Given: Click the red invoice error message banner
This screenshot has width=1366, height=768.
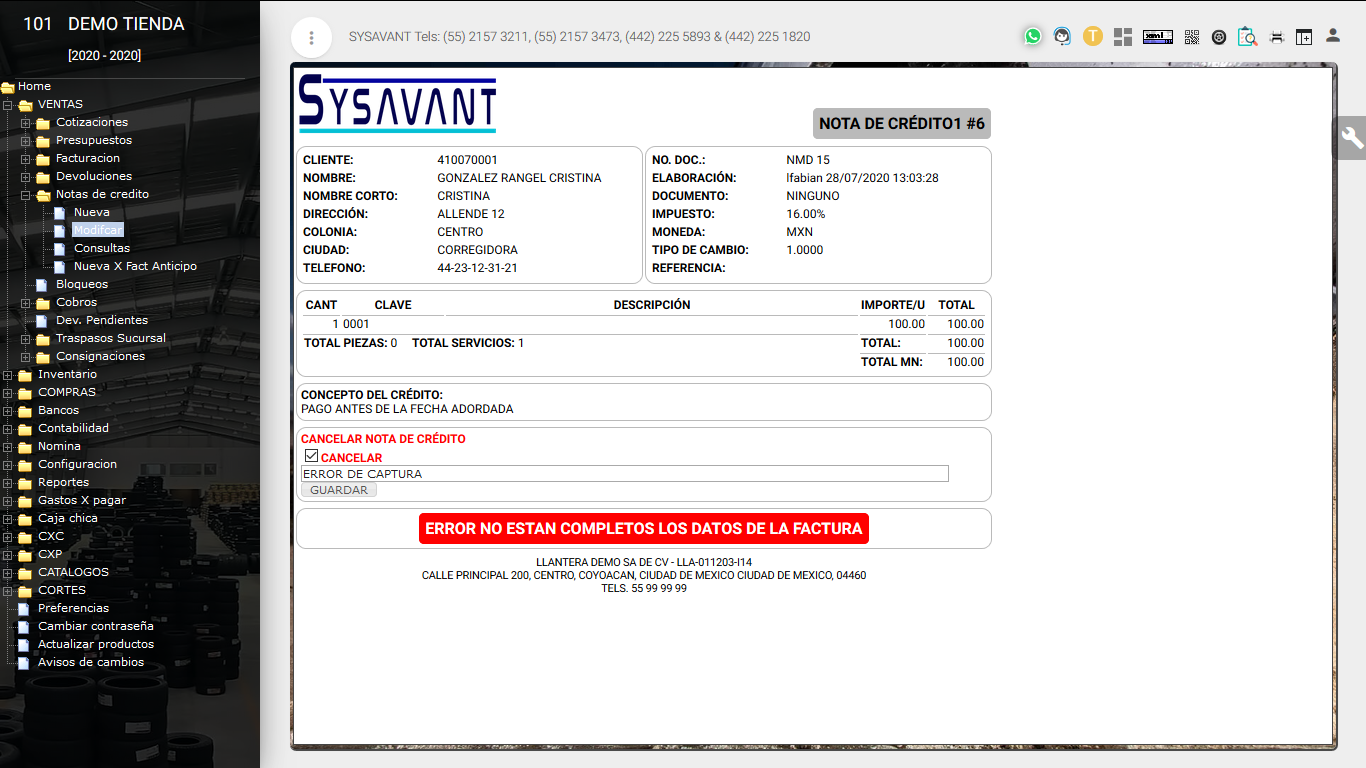Looking at the screenshot, I should pyautogui.click(x=643, y=529).
